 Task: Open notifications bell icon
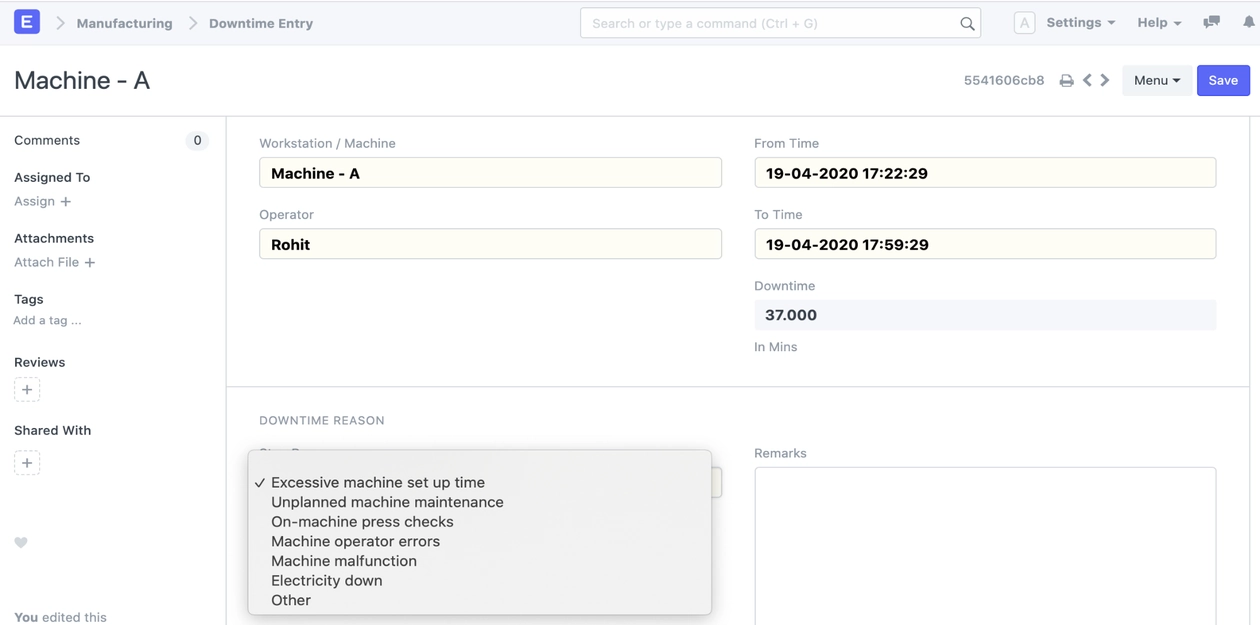coord(1248,22)
